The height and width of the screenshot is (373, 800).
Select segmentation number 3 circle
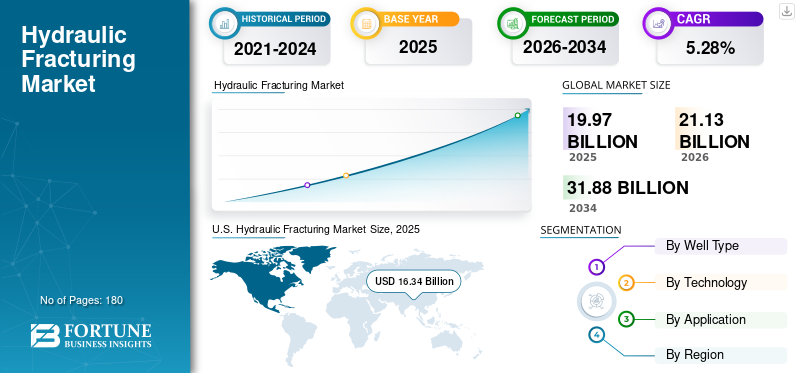tap(627, 319)
